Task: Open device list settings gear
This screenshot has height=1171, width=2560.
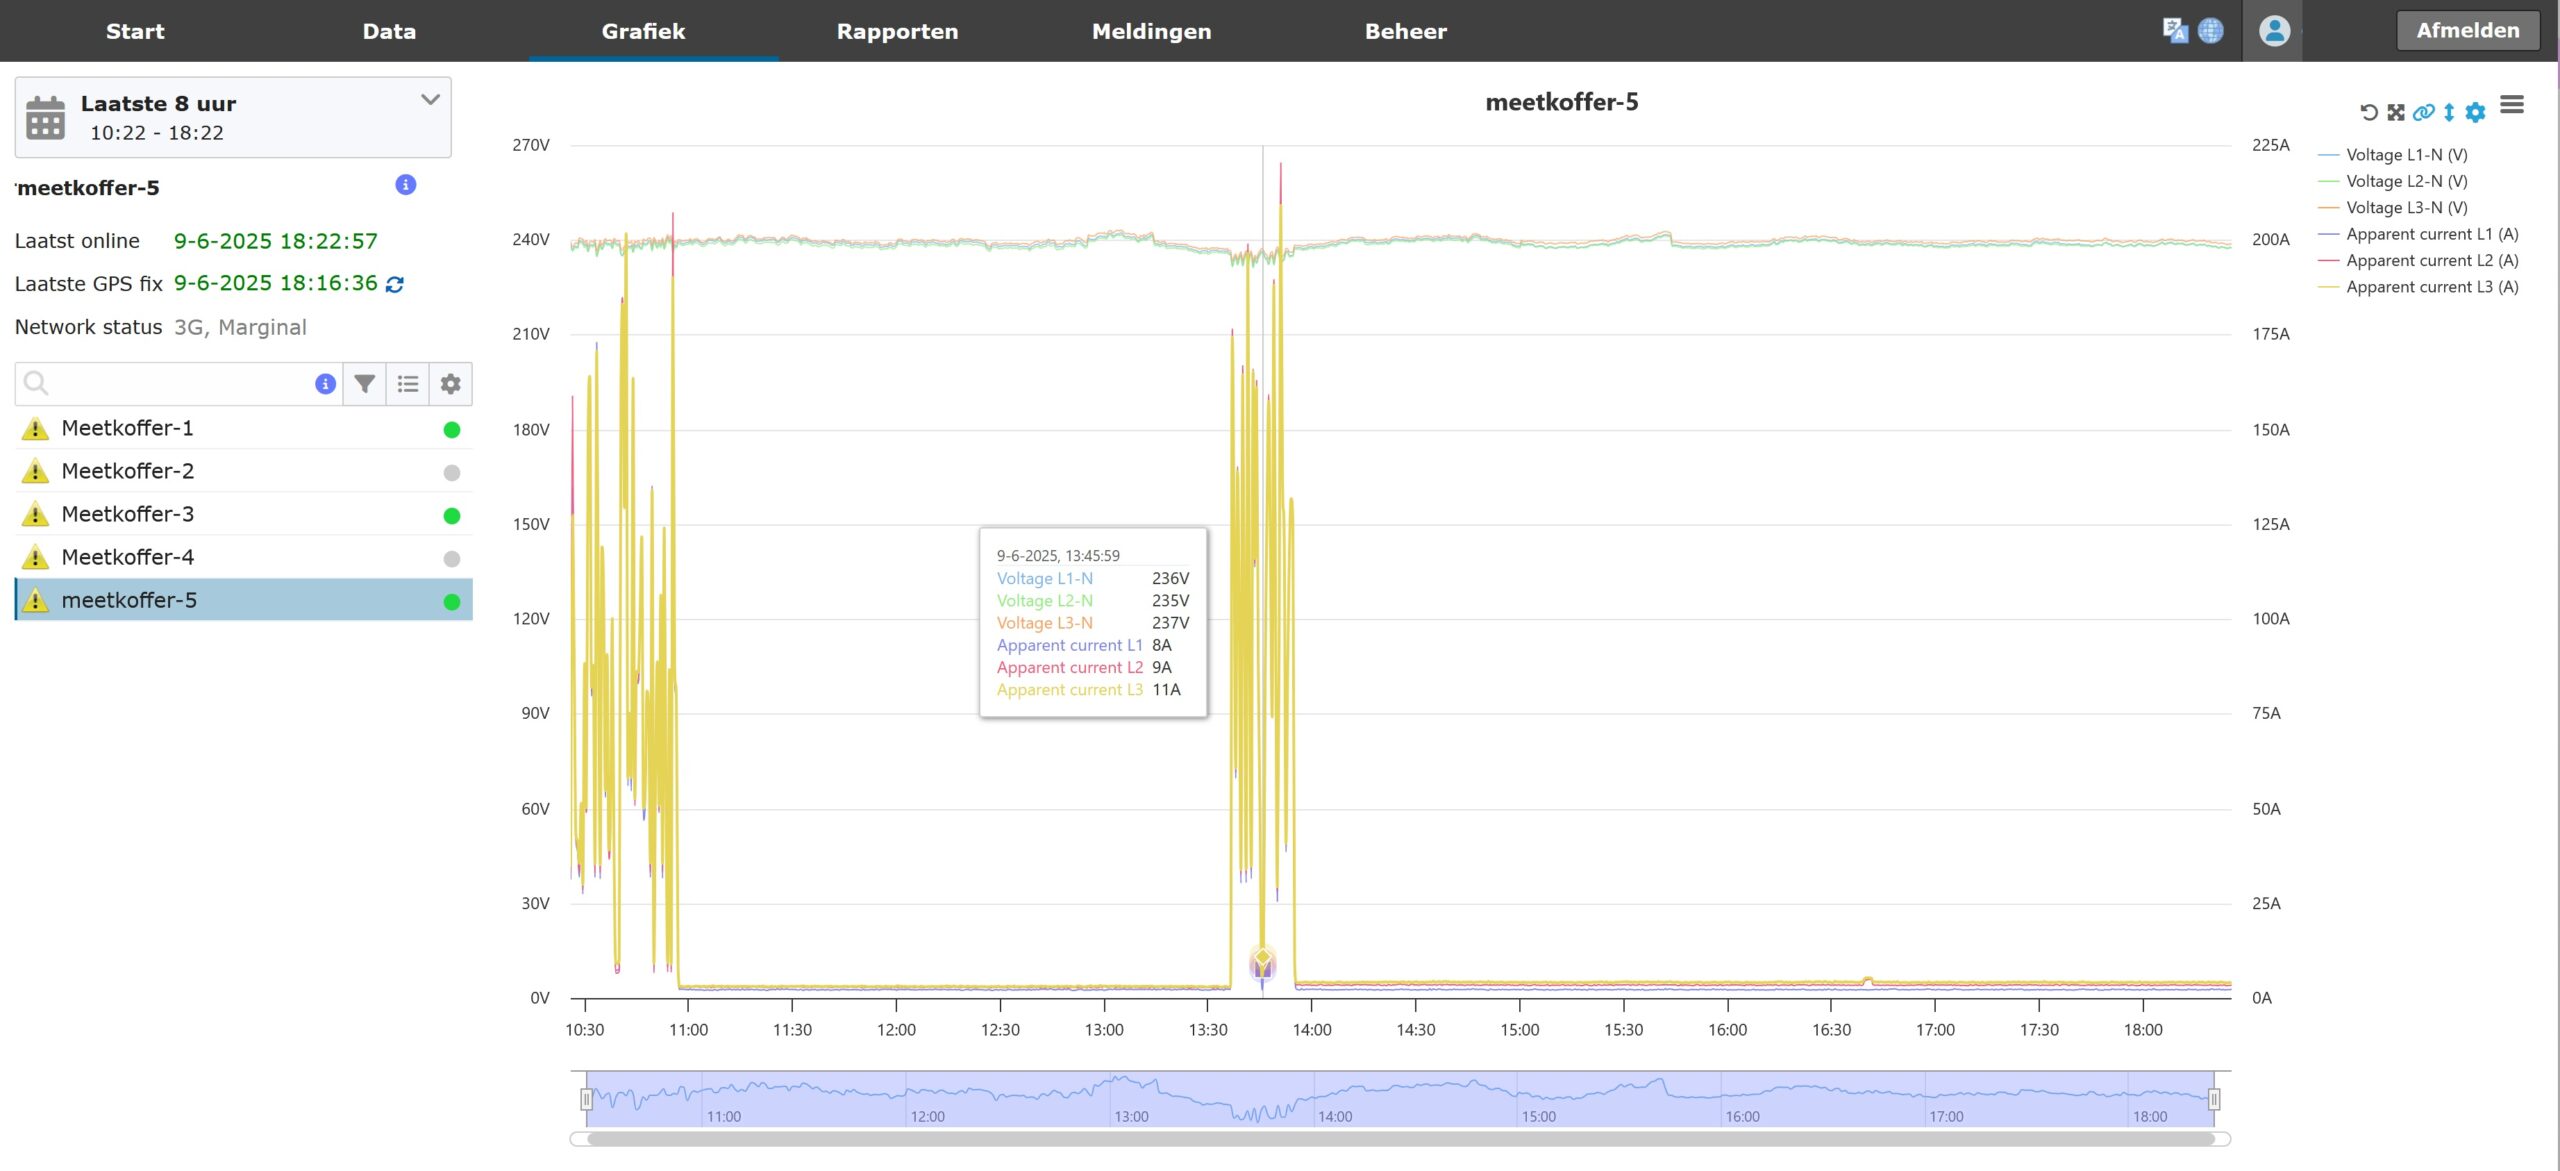Action: point(451,384)
